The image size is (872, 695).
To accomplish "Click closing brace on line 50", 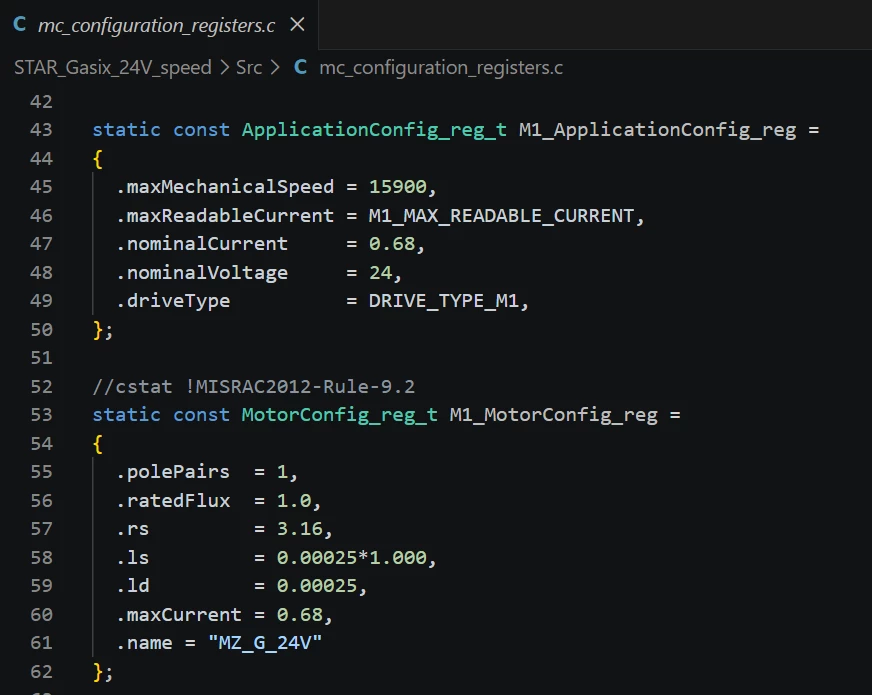I will [x=98, y=330].
